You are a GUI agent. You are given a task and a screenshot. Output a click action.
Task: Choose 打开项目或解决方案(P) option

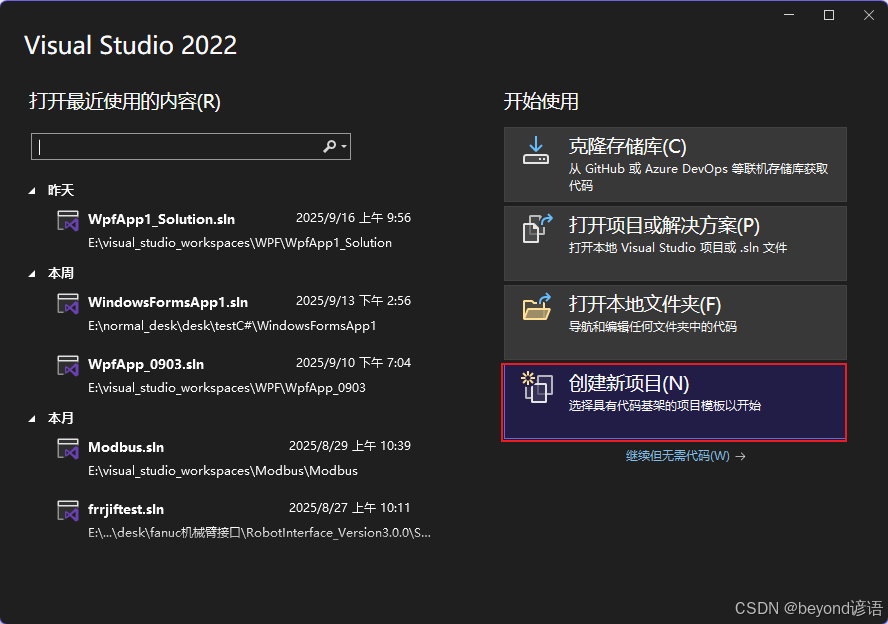675,243
